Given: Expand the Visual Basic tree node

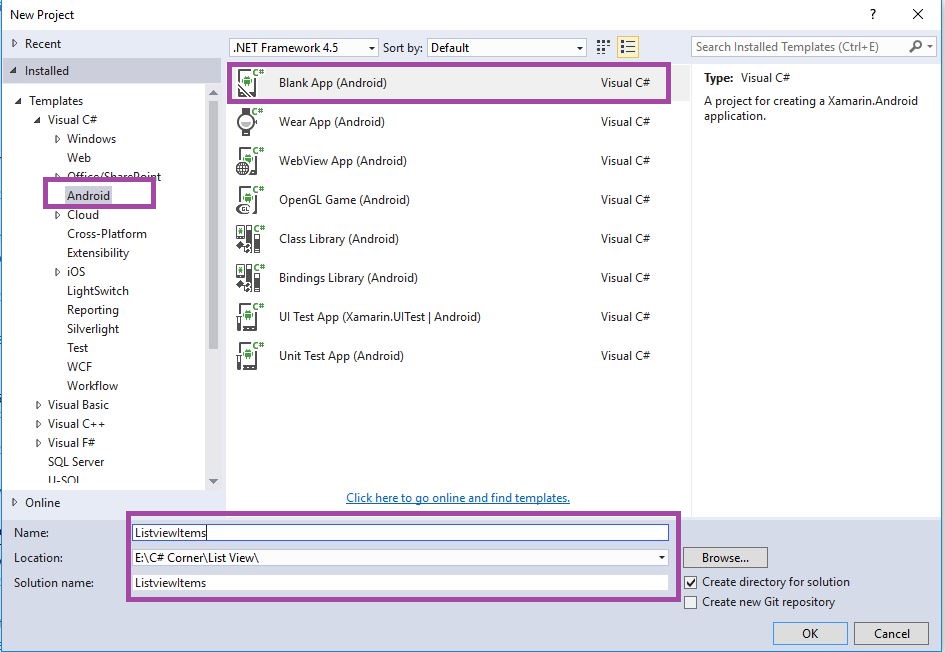Looking at the screenshot, I should (38, 405).
